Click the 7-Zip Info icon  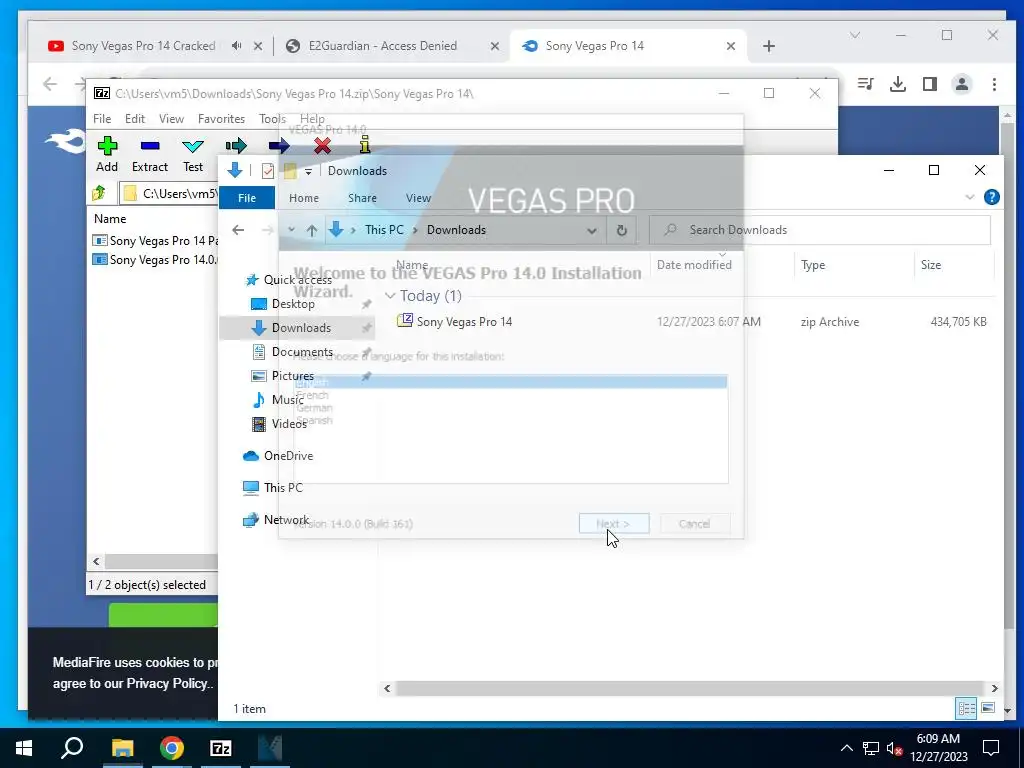point(364,145)
